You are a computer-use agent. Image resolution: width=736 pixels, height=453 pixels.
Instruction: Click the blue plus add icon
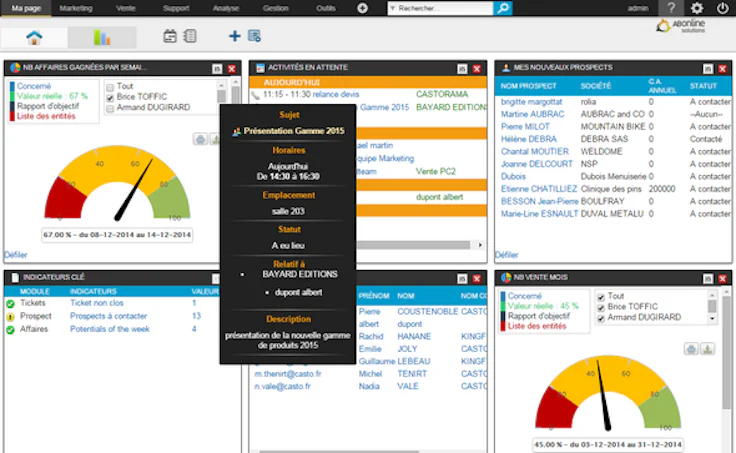[x=235, y=36]
